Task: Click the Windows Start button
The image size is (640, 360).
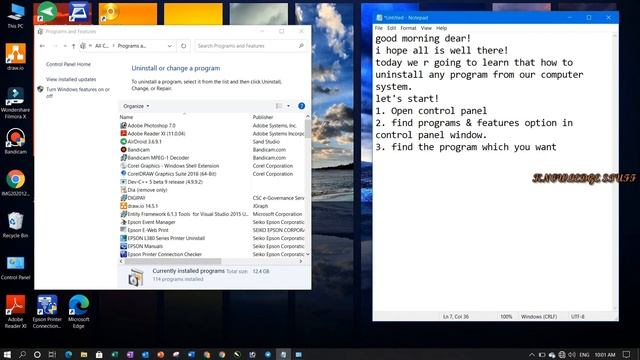Action: (7, 354)
